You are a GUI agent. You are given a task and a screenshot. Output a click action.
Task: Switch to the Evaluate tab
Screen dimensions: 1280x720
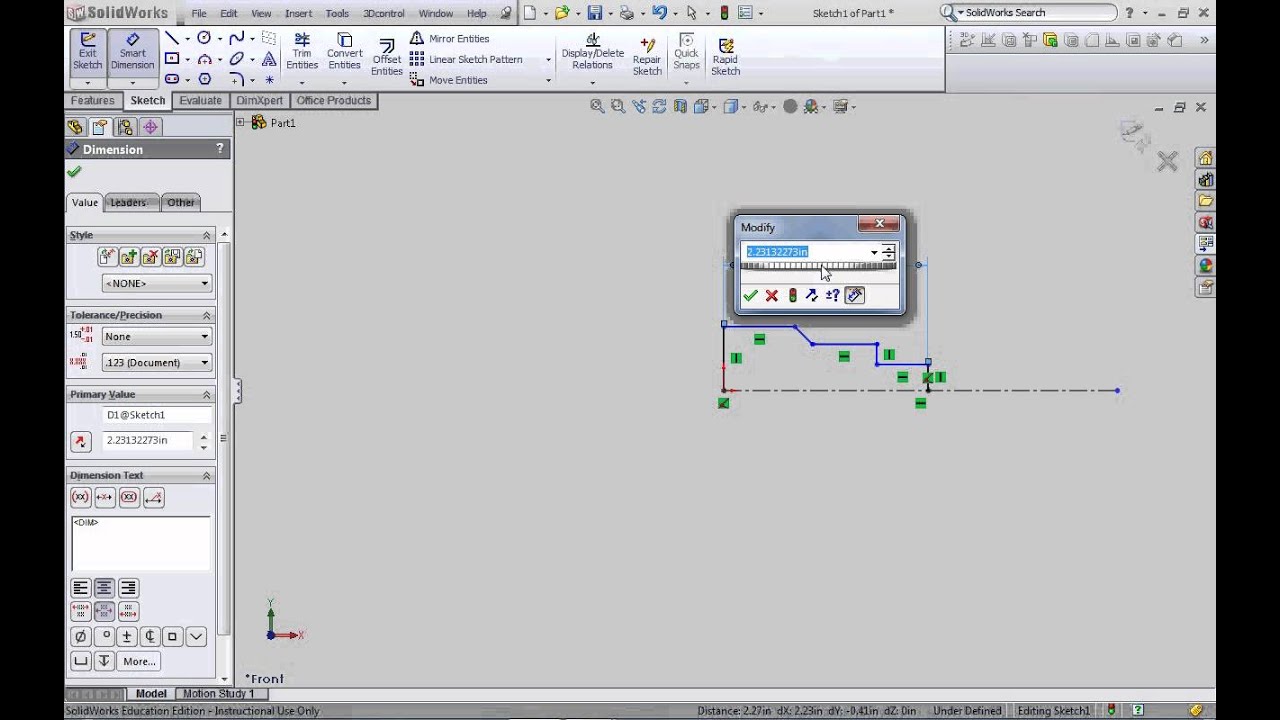tap(201, 100)
